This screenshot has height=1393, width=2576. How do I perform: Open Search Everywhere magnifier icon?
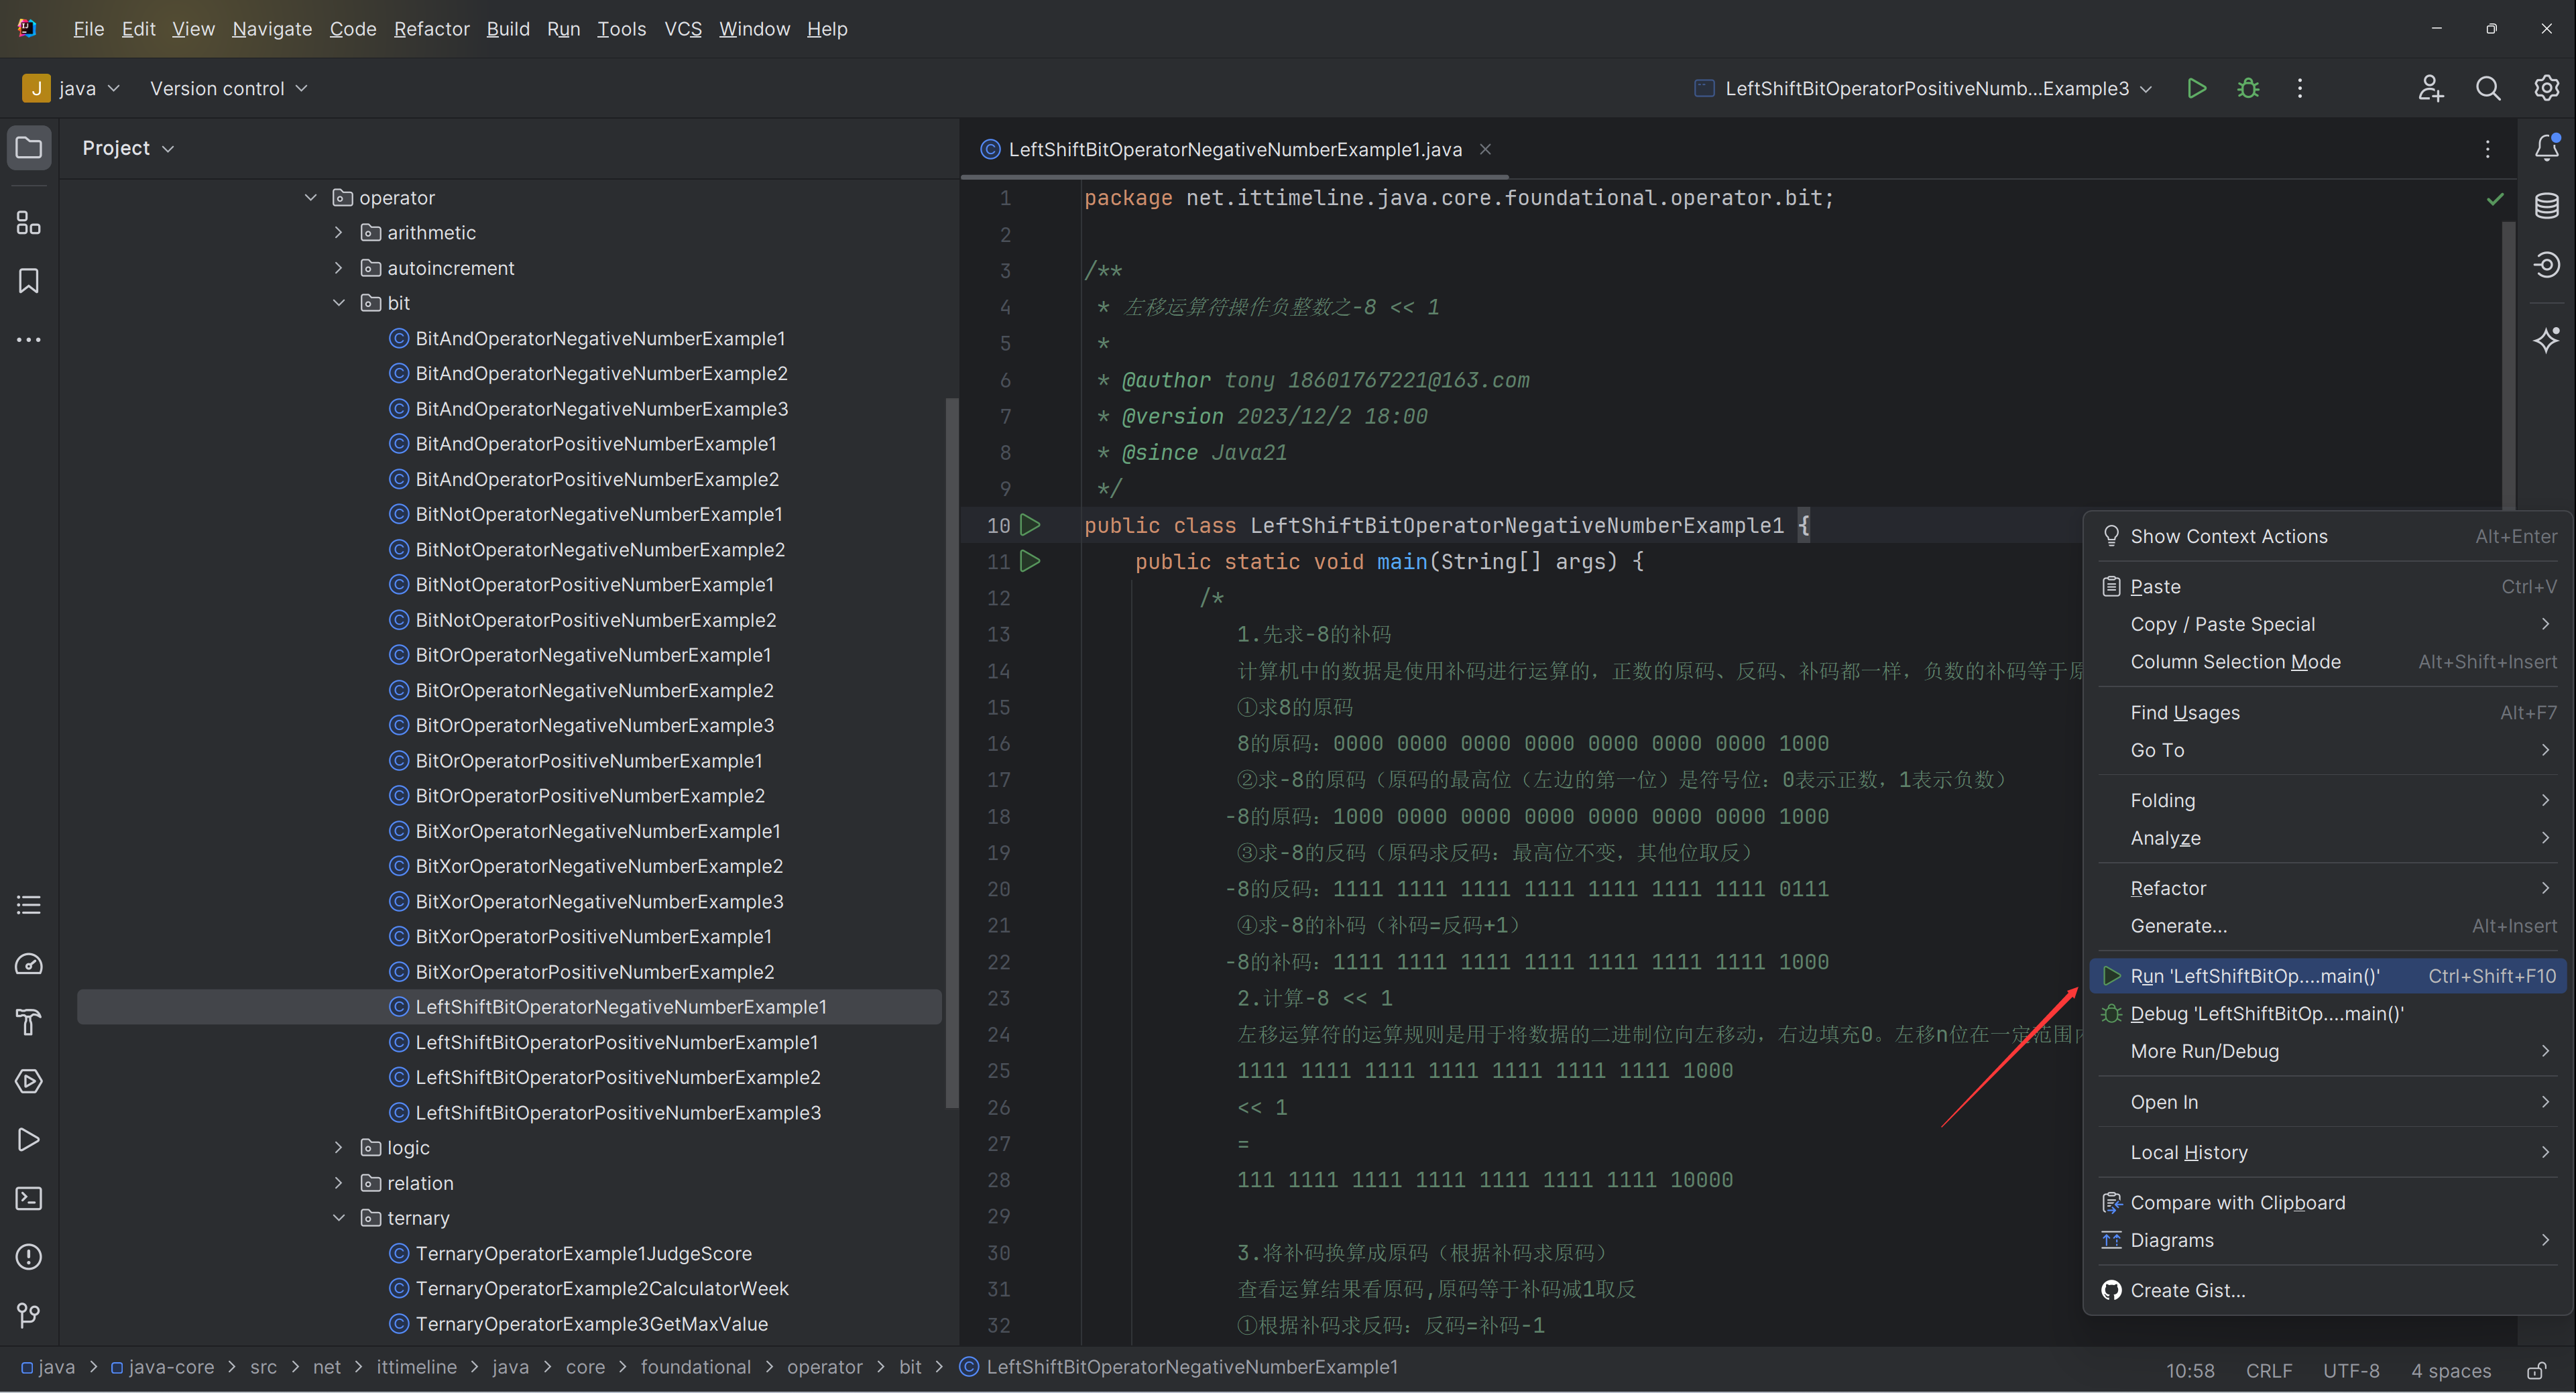pos(2488,88)
